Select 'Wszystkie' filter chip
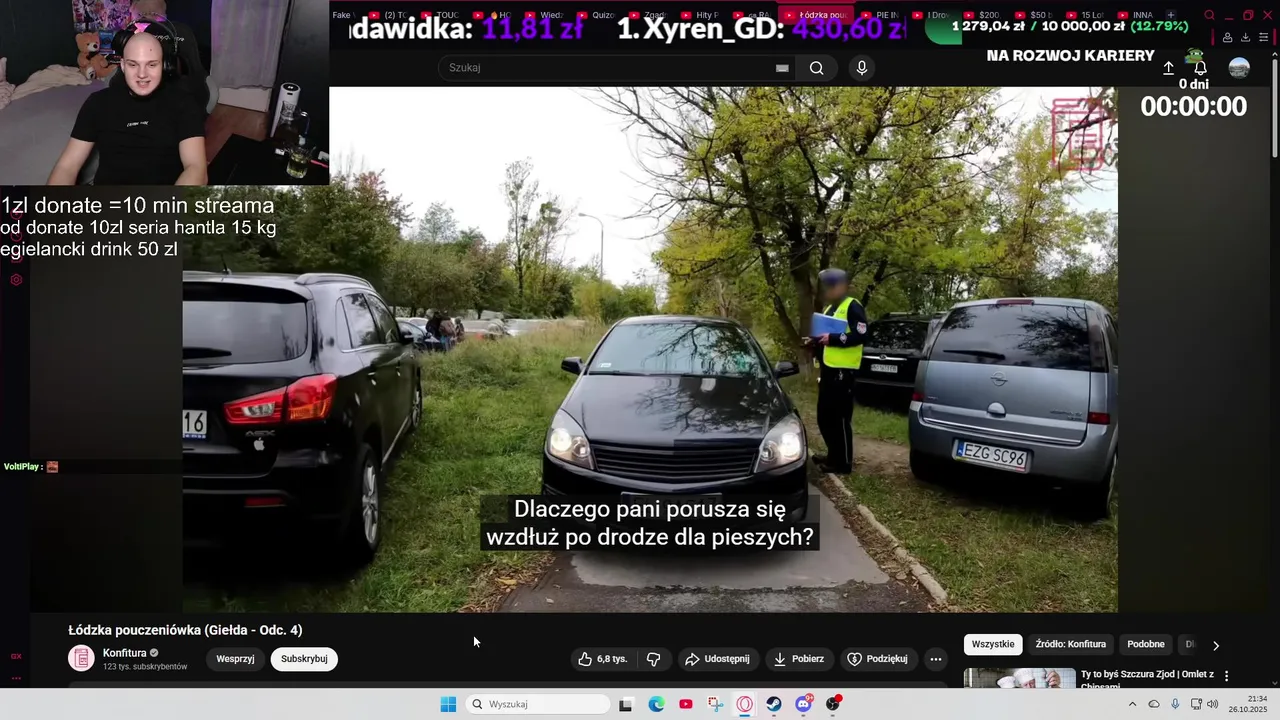The height and width of the screenshot is (720, 1280). tap(993, 644)
